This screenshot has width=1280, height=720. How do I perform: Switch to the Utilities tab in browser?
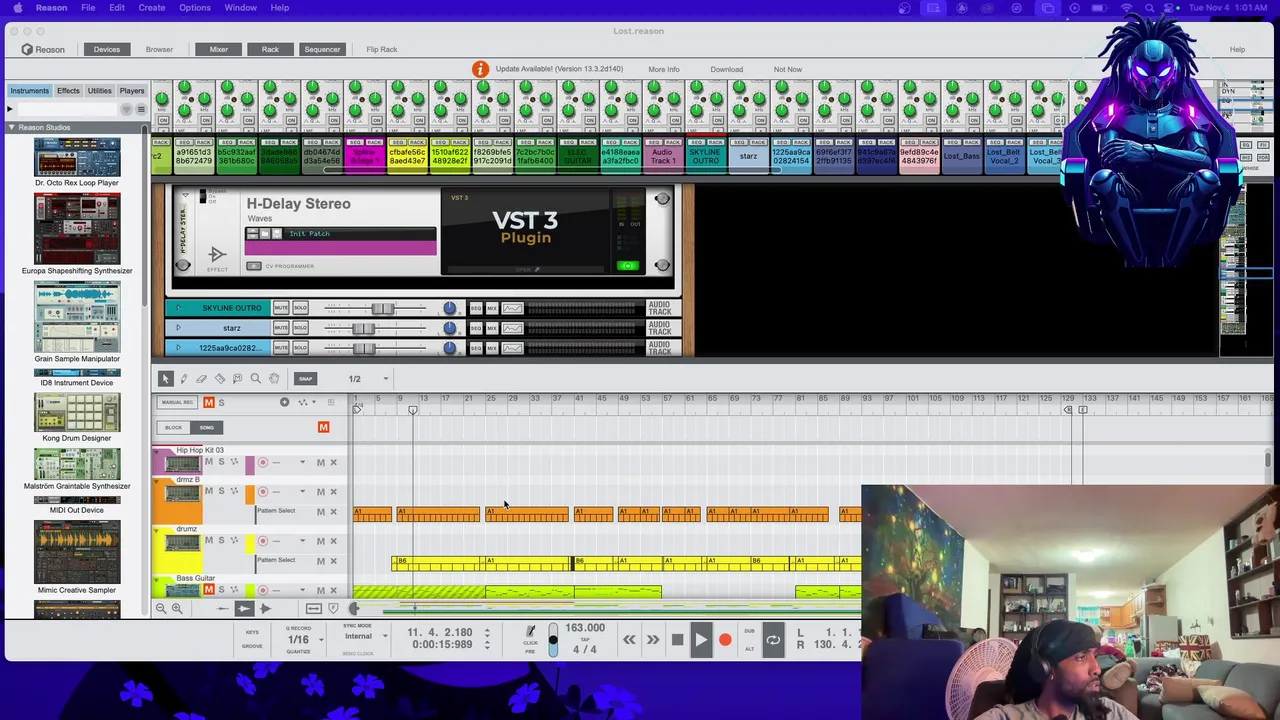(x=99, y=91)
